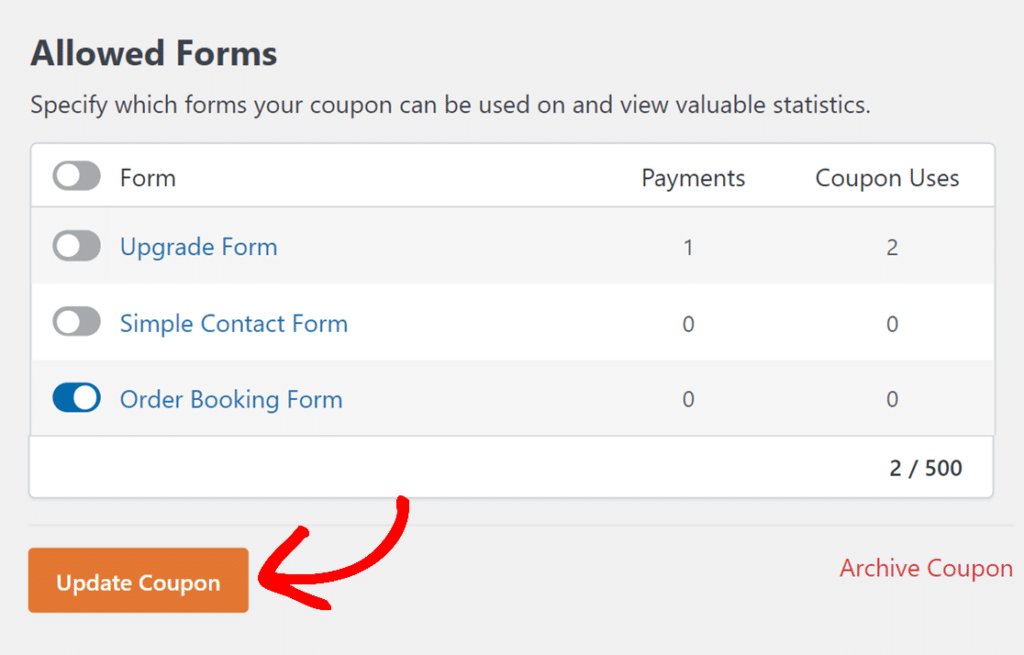Click the Payments column header
The height and width of the screenshot is (655, 1024).
coord(692,177)
